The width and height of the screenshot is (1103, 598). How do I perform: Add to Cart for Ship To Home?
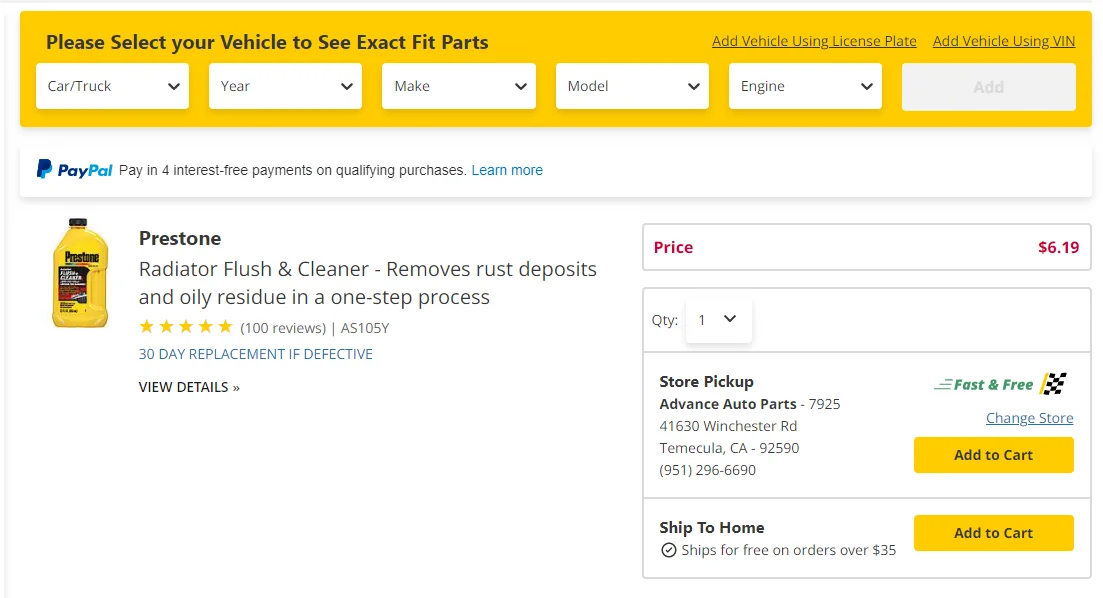[993, 533]
